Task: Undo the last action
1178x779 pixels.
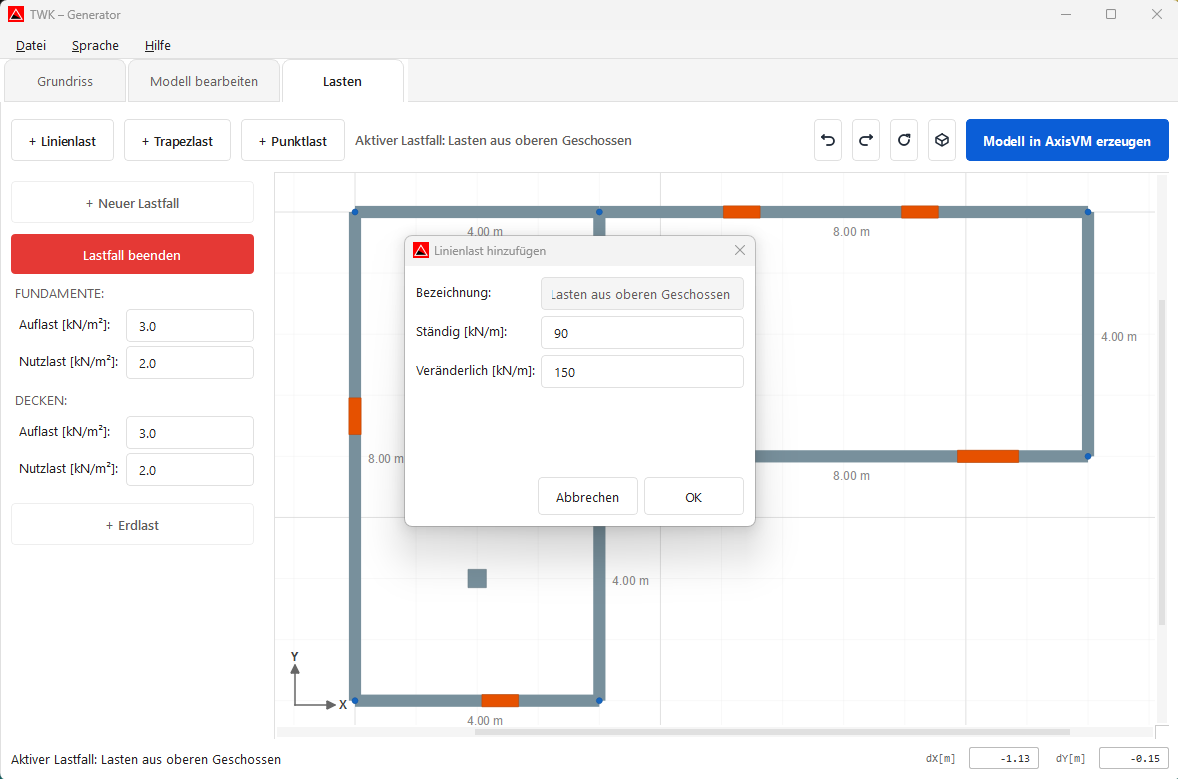Action: pyautogui.click(x=827, y=140)
